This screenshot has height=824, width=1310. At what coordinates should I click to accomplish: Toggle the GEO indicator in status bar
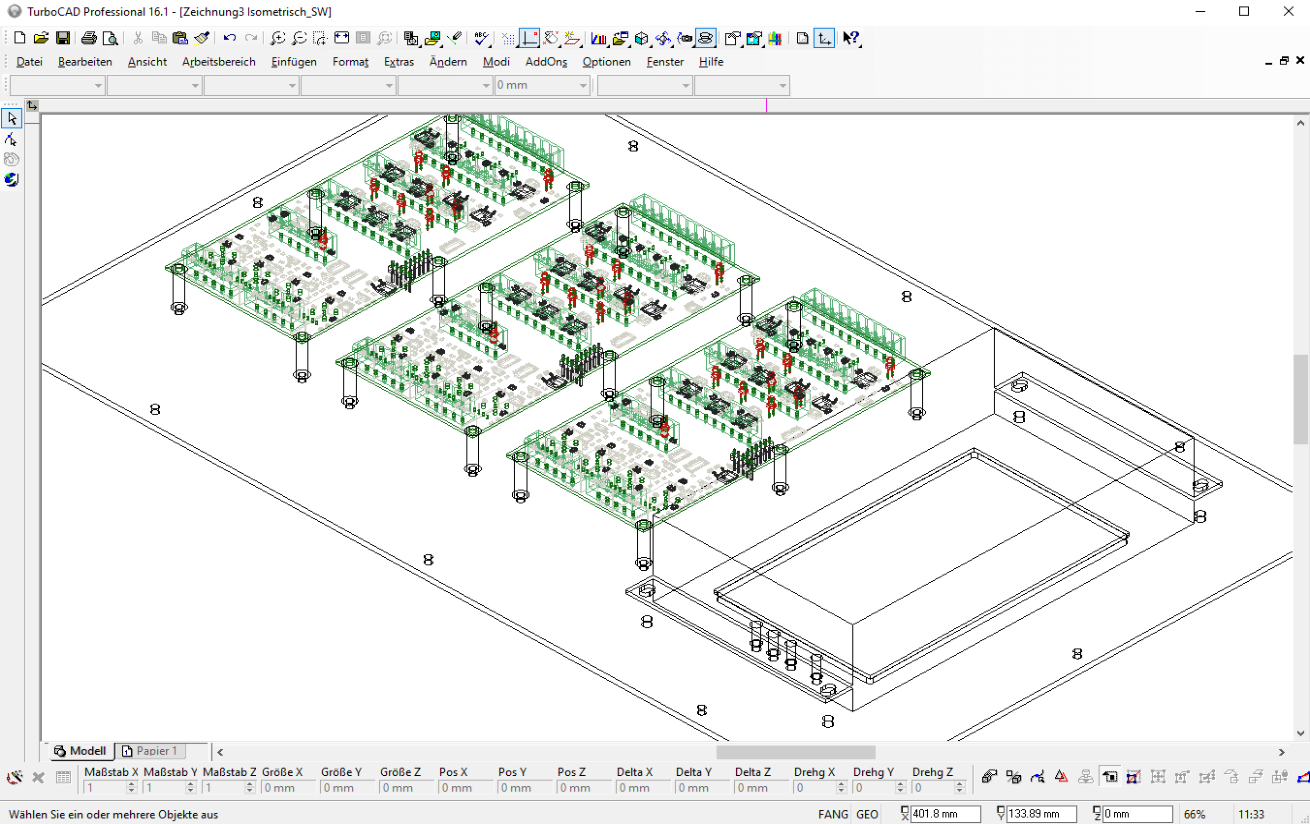coord(867,814)
